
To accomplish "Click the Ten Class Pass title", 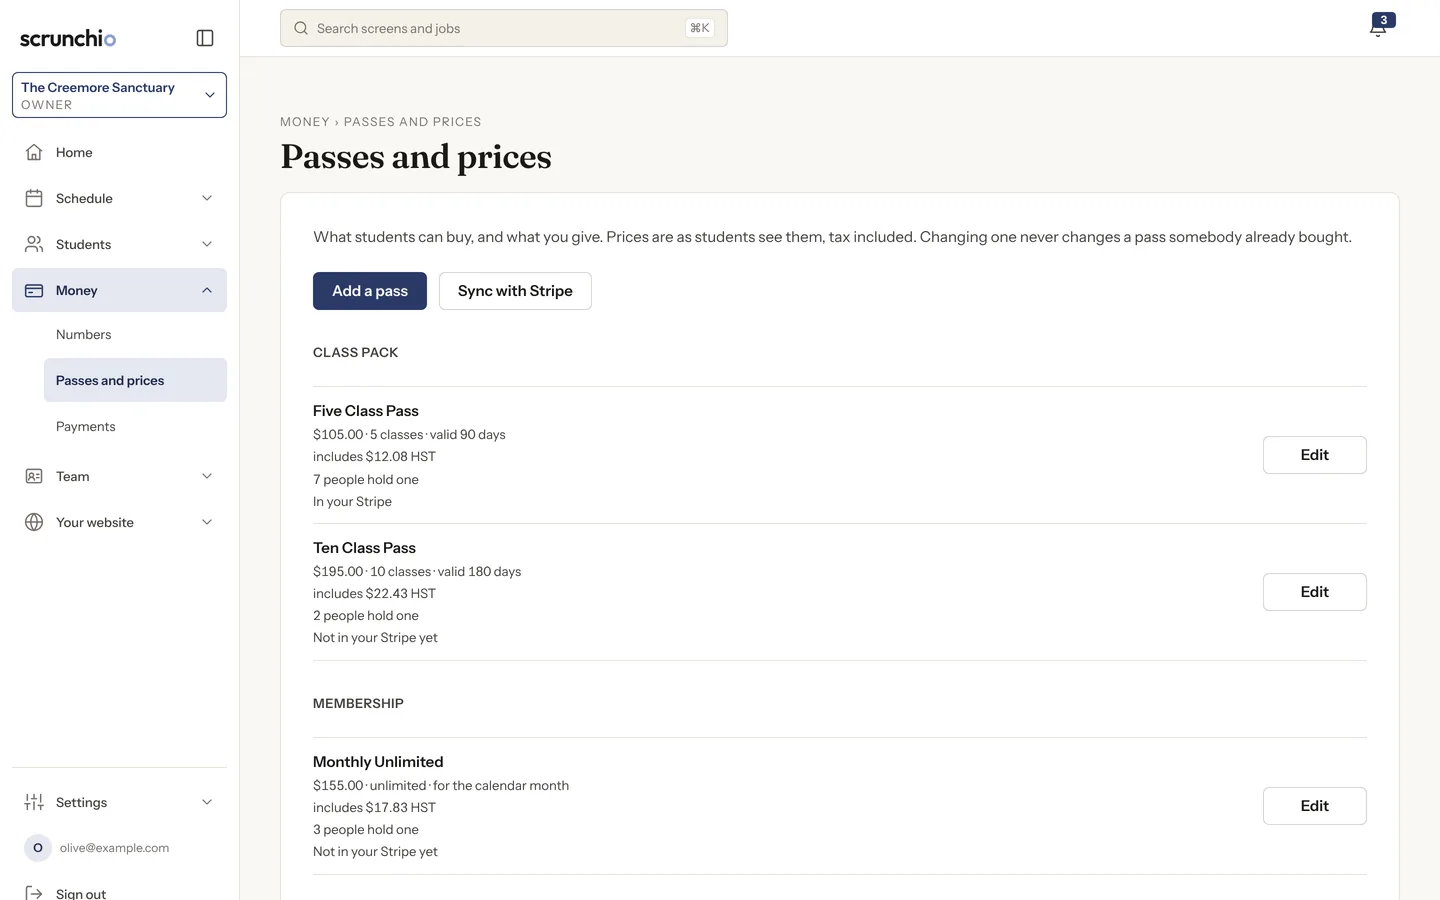I will point(364,548).
